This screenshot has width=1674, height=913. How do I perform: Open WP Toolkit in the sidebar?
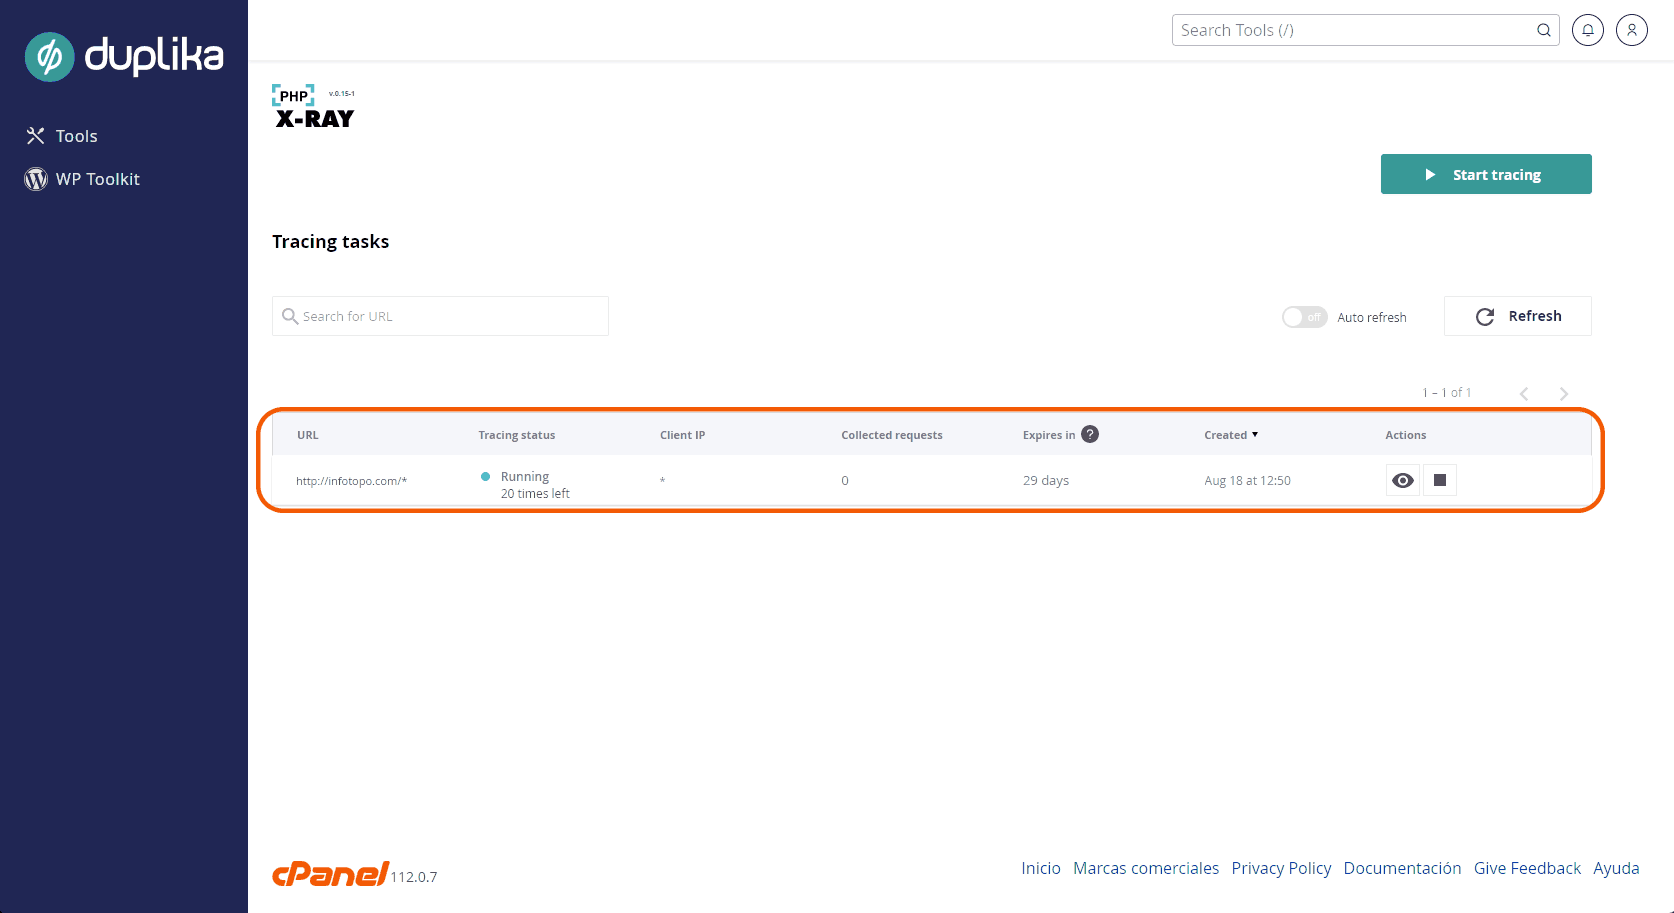coord(97,179)
